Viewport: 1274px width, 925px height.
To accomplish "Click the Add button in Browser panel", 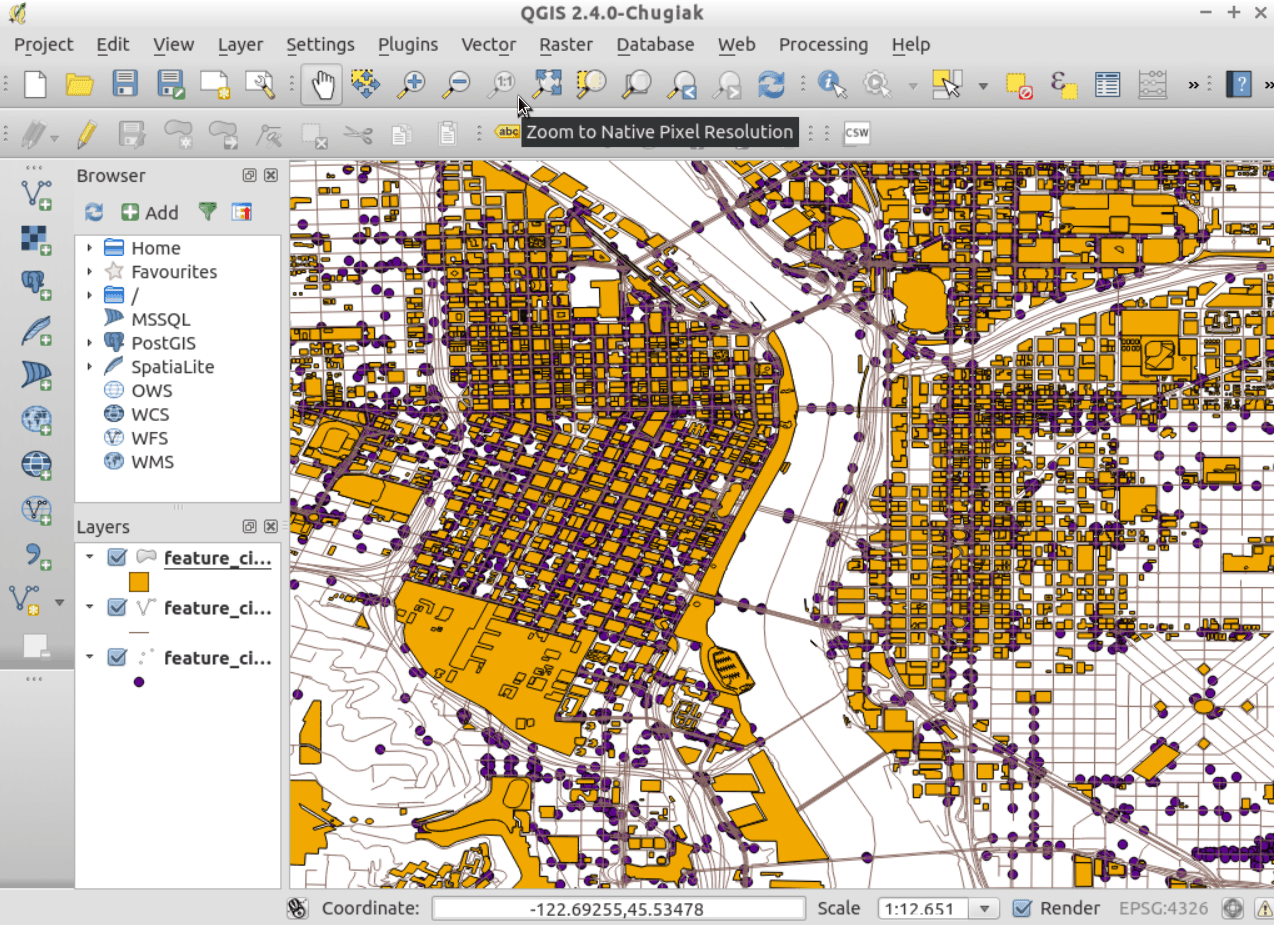I will pos(150,212).
